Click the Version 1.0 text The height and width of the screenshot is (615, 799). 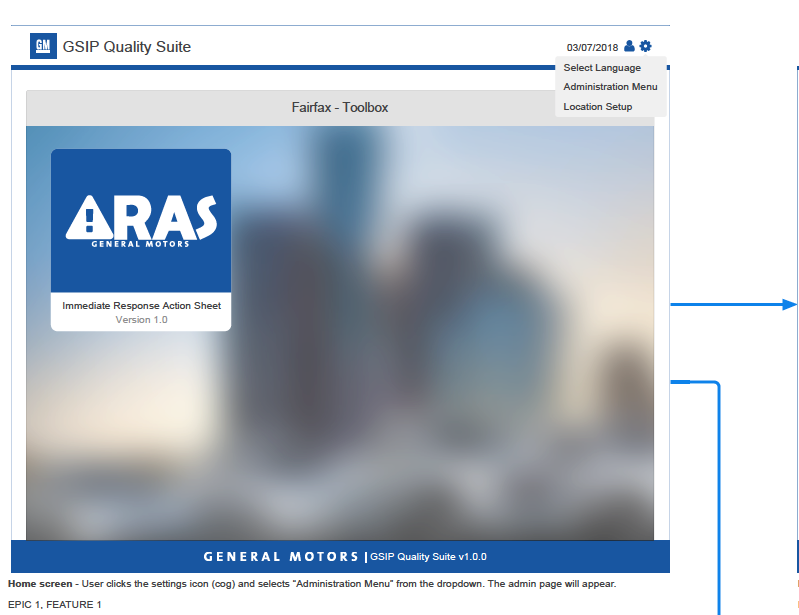tap(141, 320)
